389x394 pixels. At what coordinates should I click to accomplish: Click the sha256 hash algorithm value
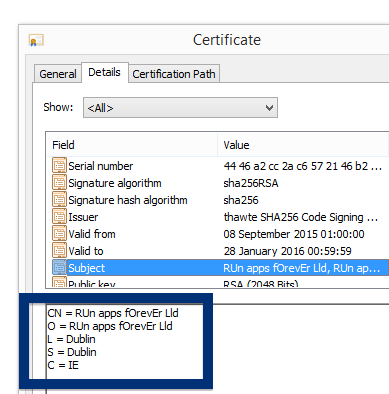(x=241, y=200)
